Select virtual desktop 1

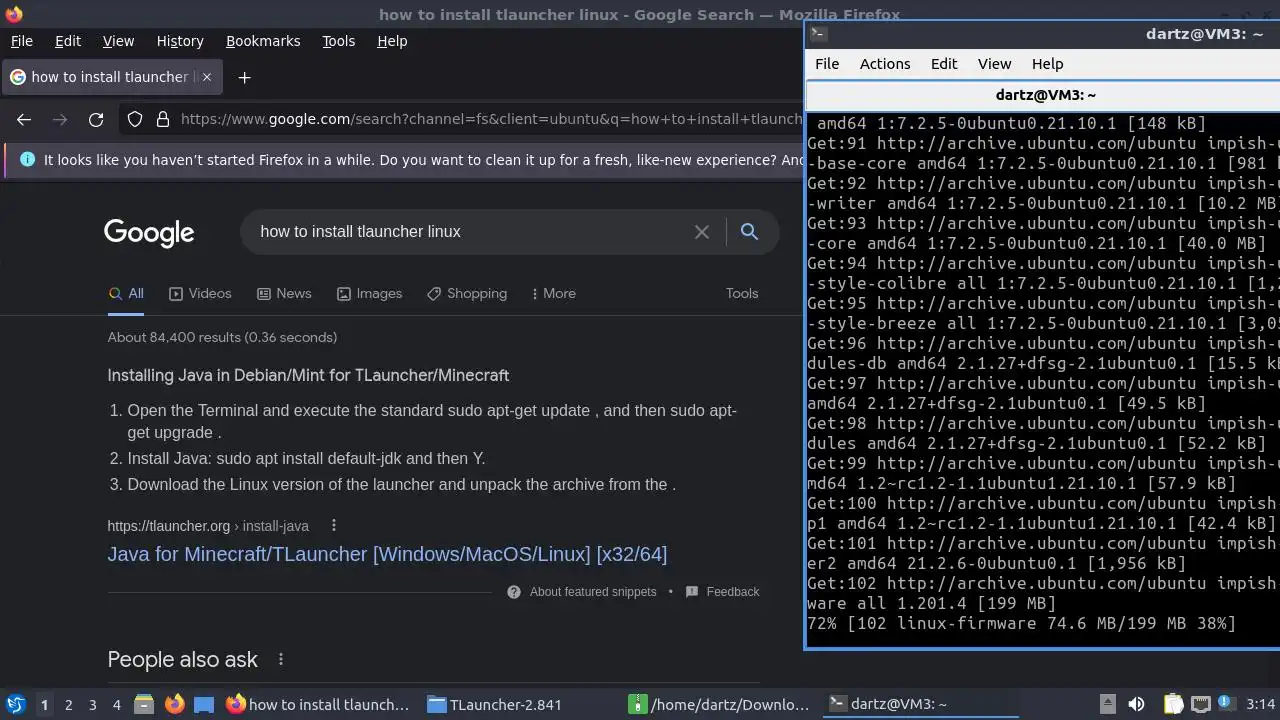44,705
